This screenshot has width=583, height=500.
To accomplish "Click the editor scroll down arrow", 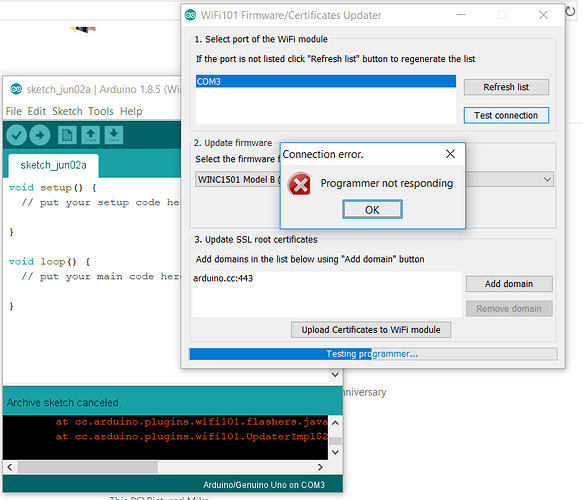I will (335, 375).
